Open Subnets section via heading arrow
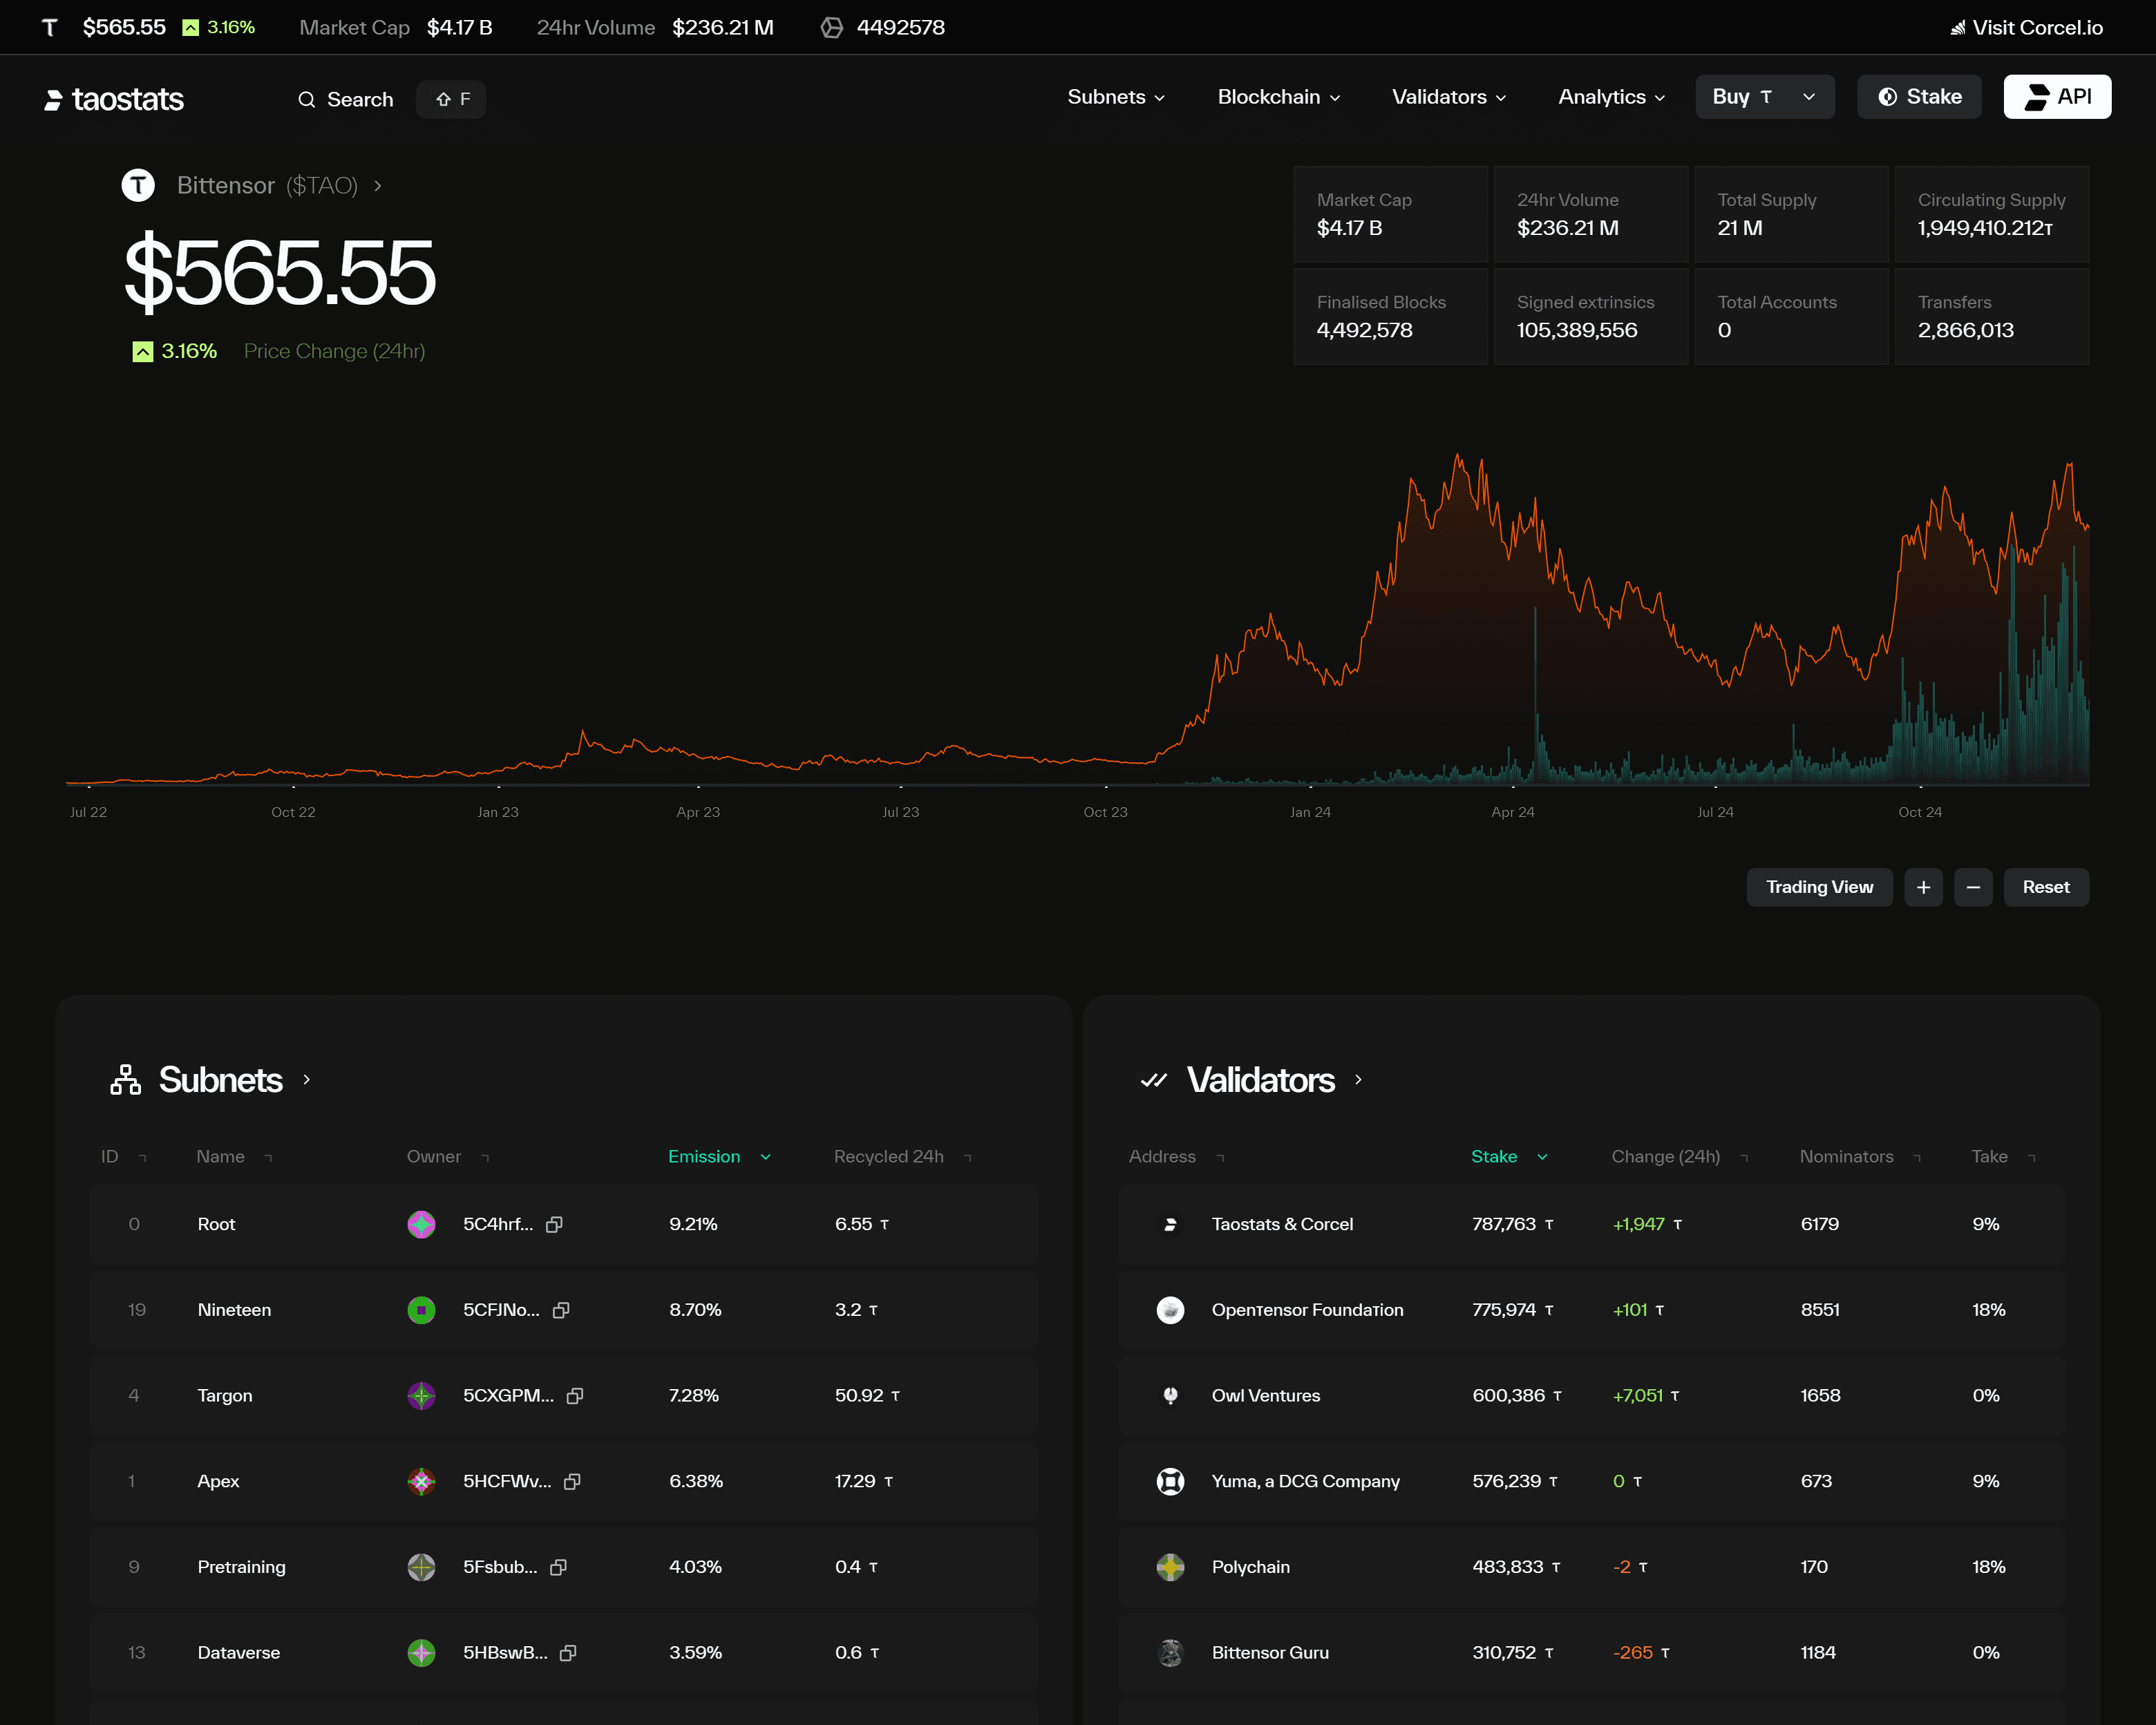2156x1725 pixels. [307, 1080]
